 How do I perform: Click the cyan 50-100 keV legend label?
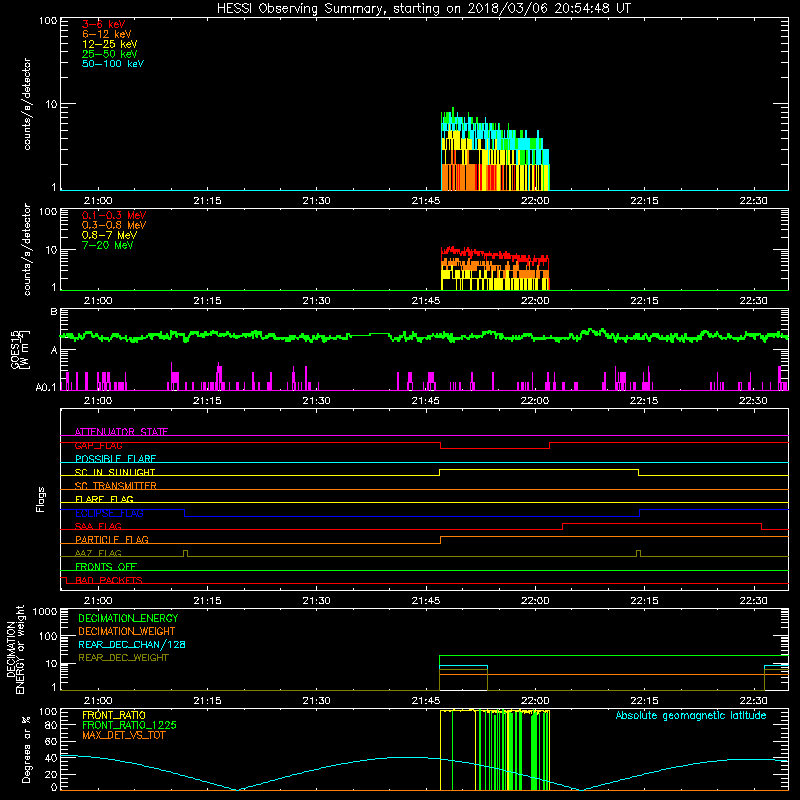(x=113, y=64)
